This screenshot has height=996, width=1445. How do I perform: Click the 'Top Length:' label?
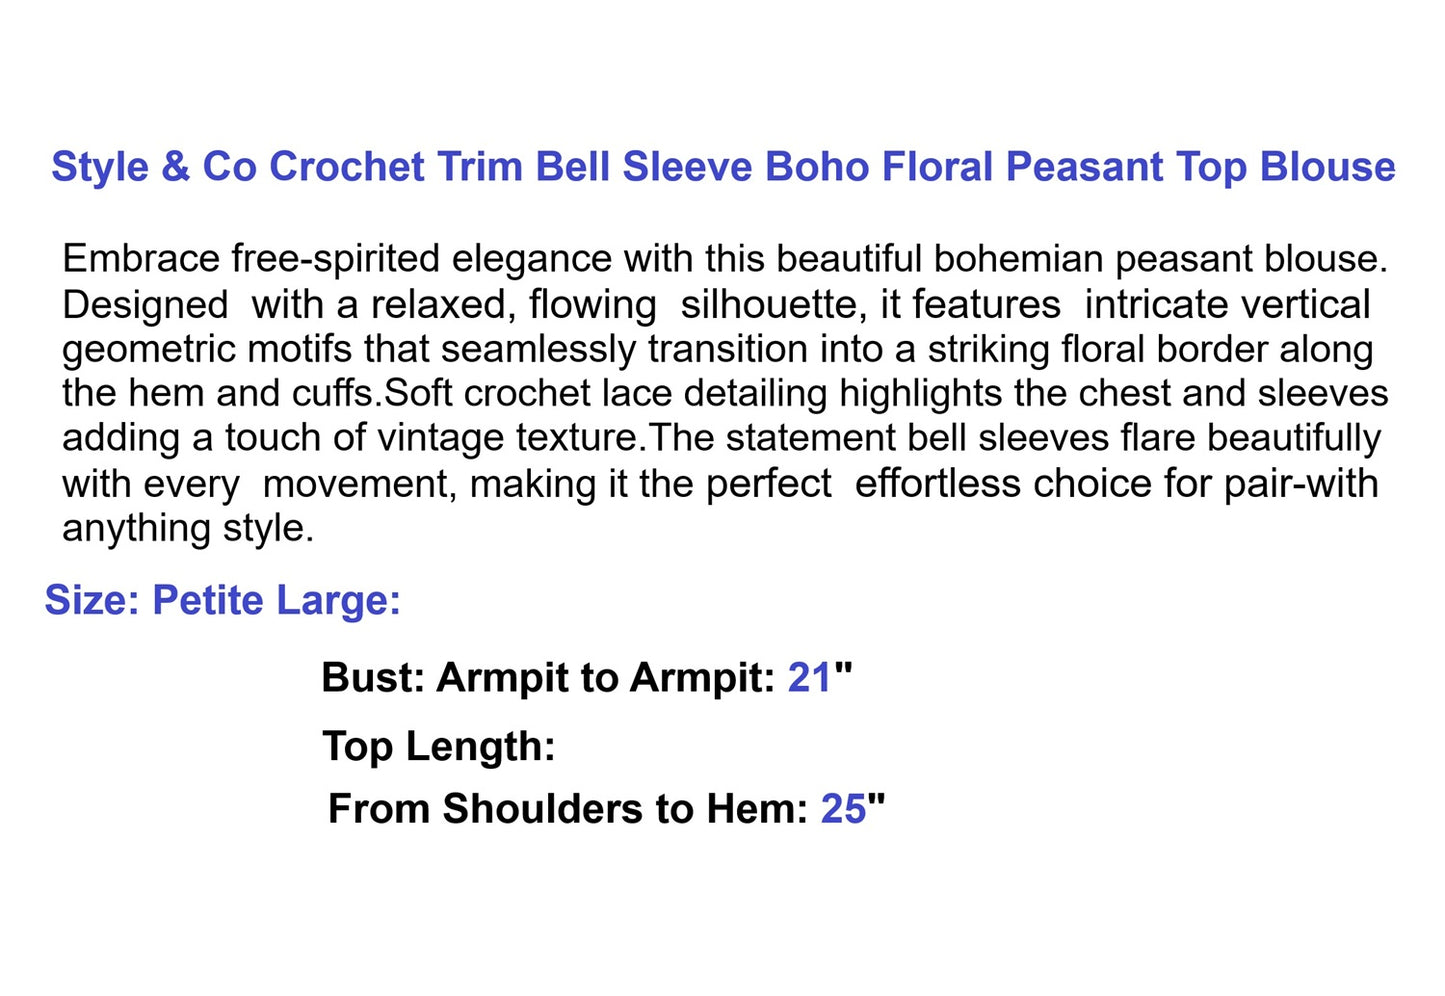439,748
